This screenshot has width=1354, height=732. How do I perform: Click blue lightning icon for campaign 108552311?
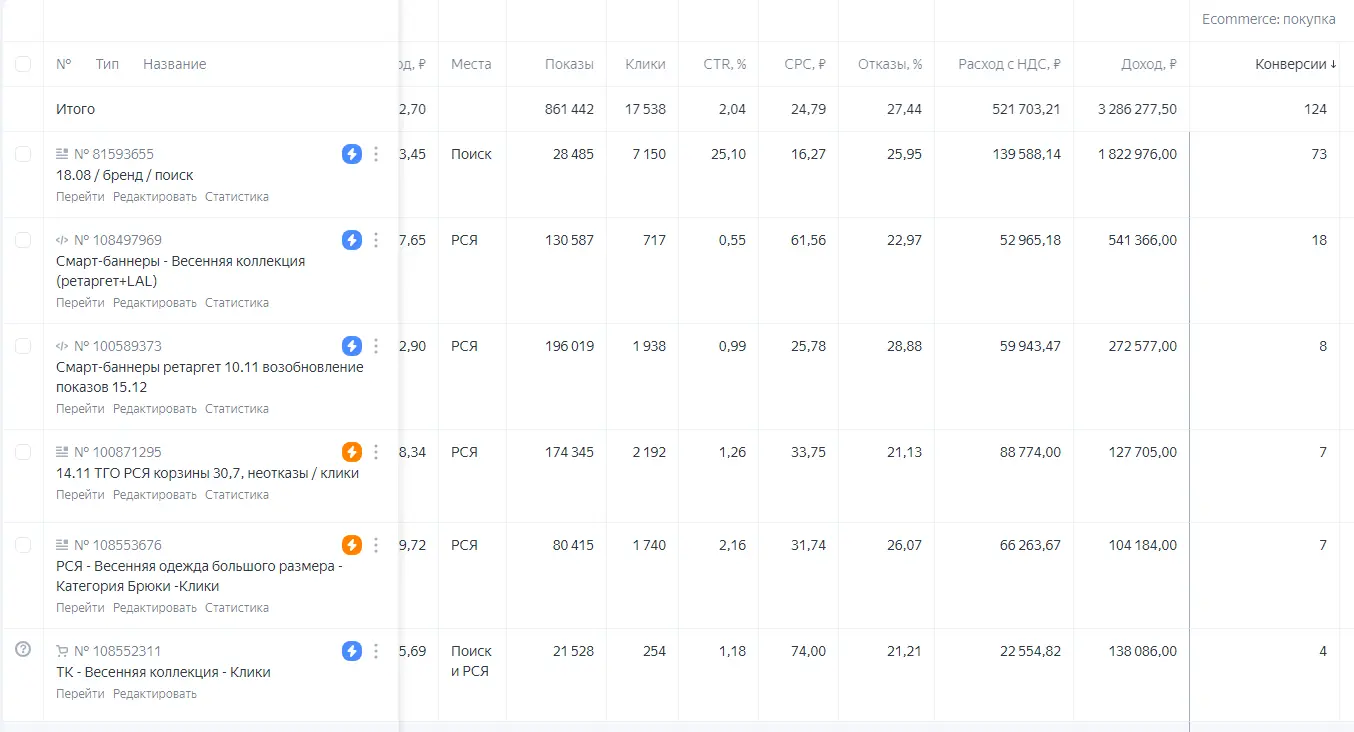pos(352,651)
